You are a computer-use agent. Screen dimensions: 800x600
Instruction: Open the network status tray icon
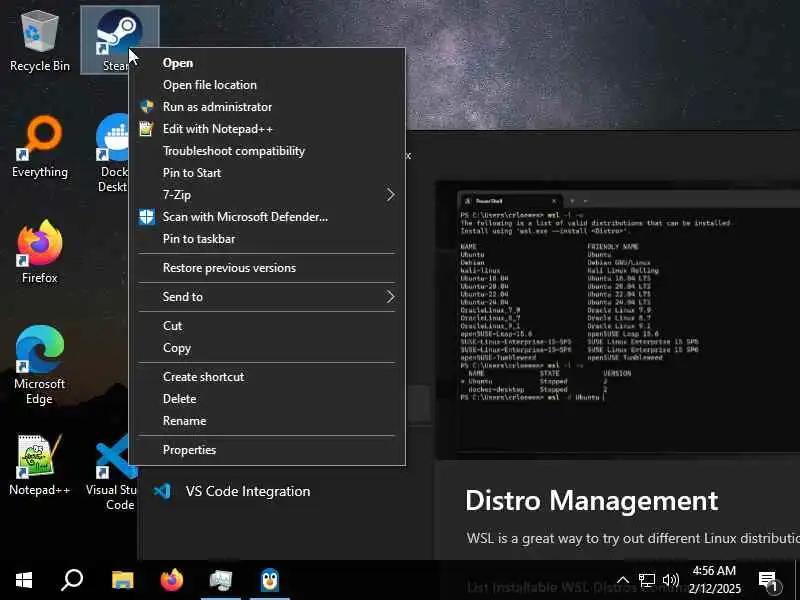[646, 580]
